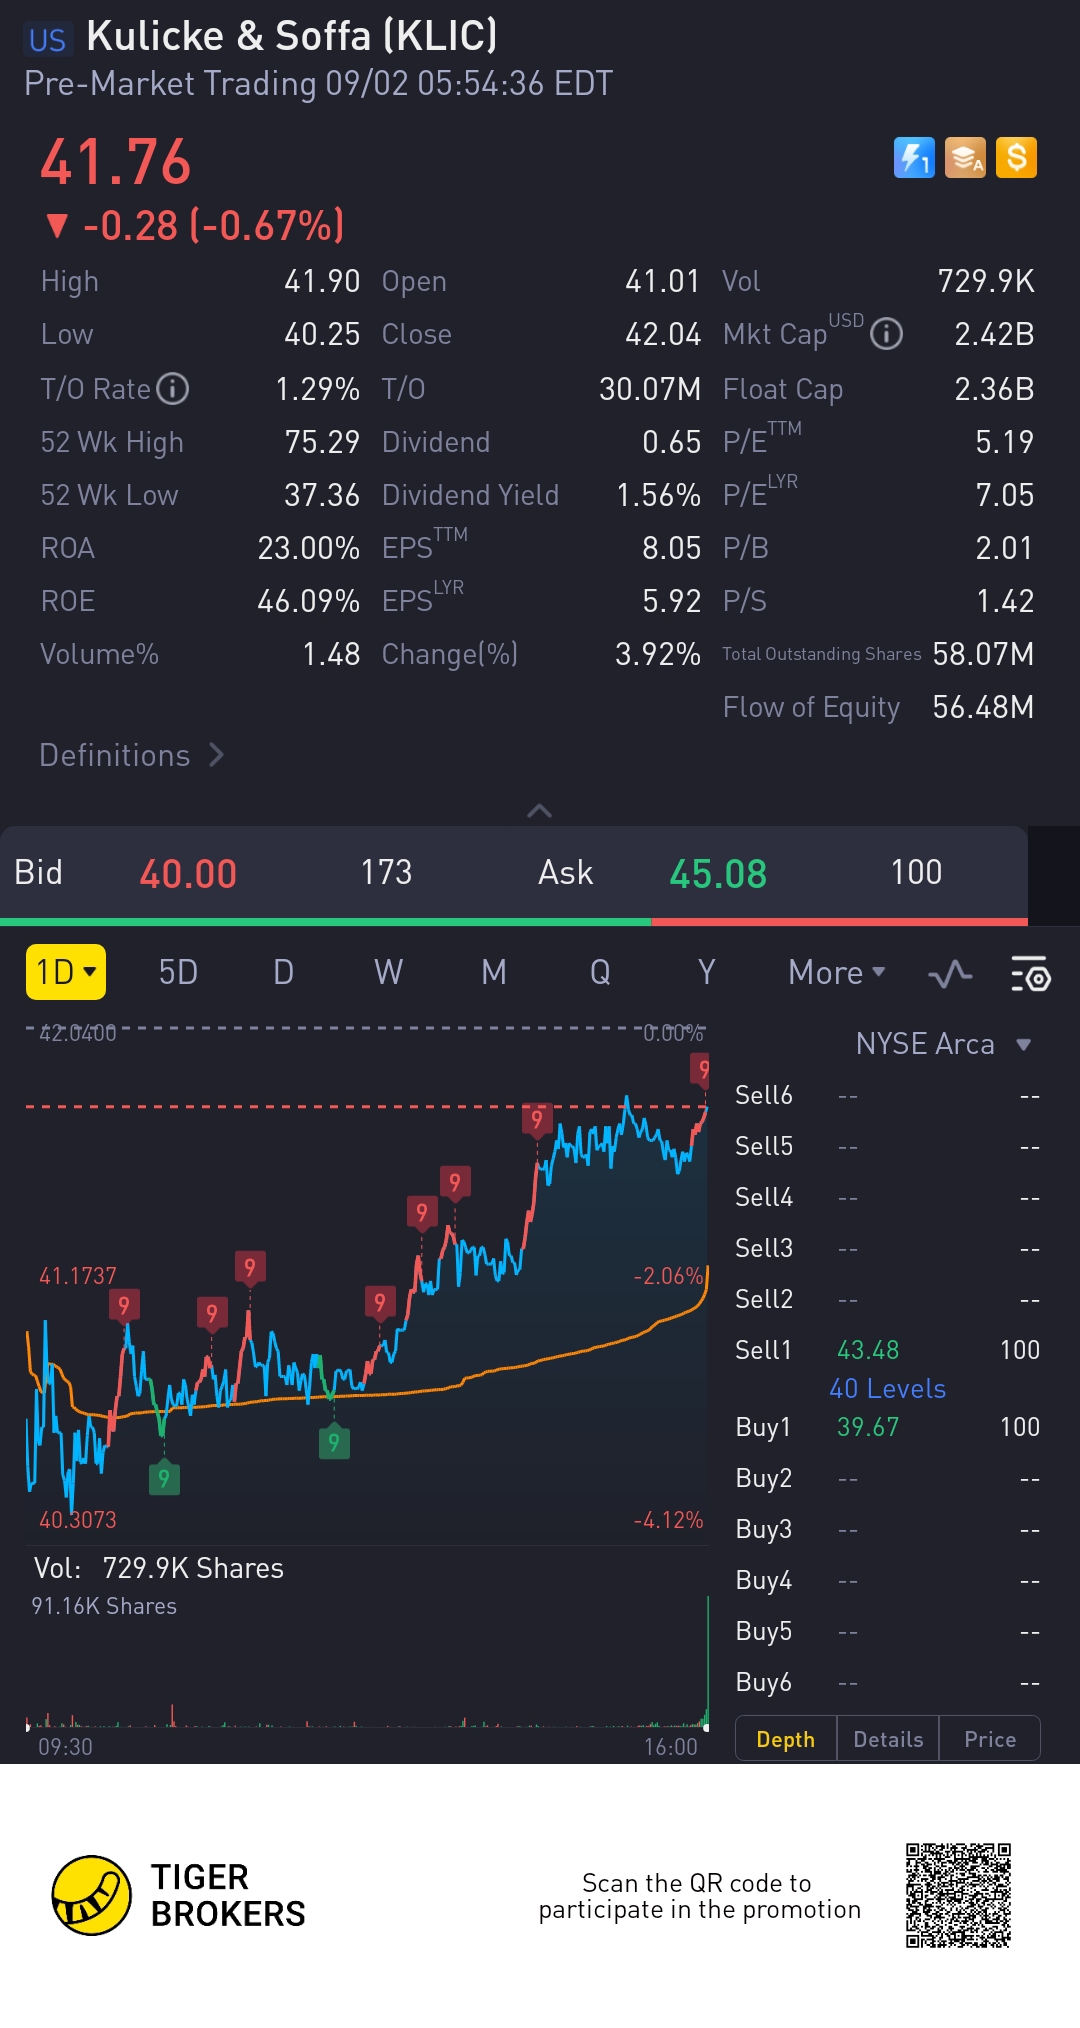Image resolution: width=1080 pixels, height=2028 pixels.
Task: Open the chart display settings icon
Action: (1029, 973)
